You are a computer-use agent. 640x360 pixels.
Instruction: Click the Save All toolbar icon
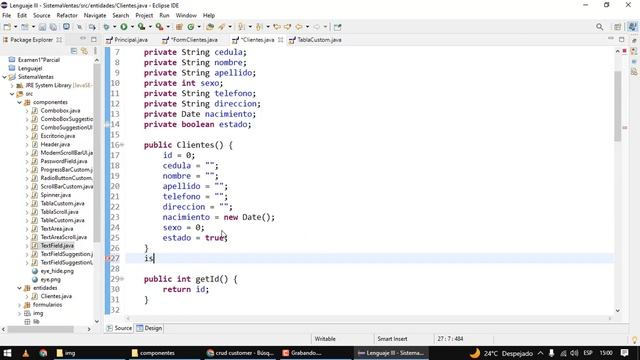click(x=53, y=27)
